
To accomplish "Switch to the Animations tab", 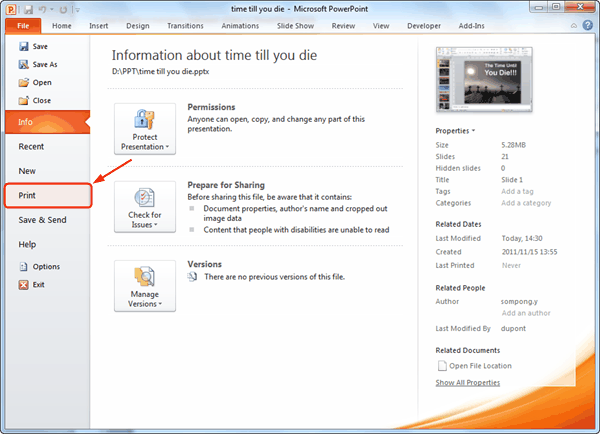I will pyautogui.click(x=240, y=26).
